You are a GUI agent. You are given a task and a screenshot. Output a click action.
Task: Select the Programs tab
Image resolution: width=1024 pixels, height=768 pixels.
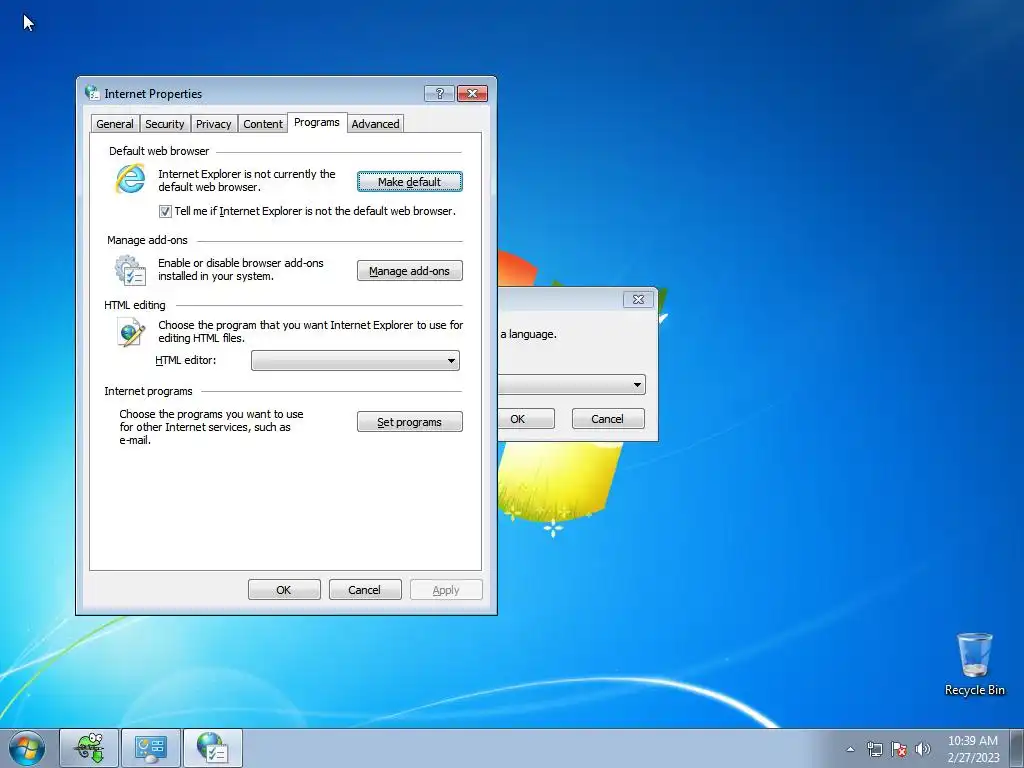[x=317, y=122]
